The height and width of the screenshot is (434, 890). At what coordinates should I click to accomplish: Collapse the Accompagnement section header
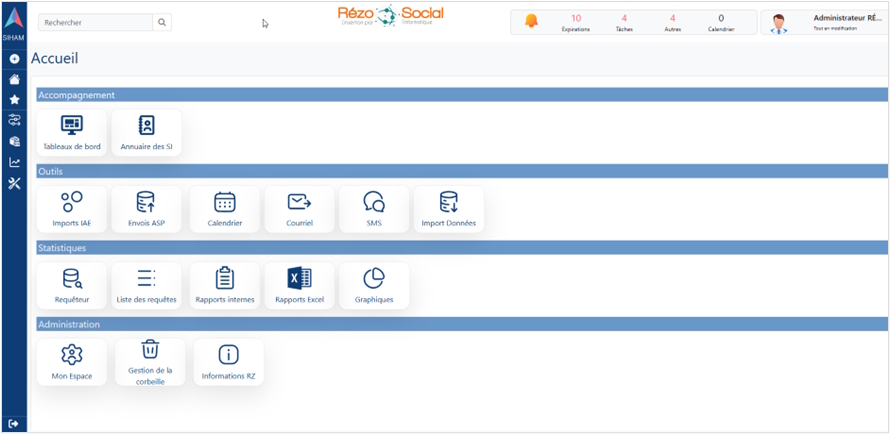(461, 95)
